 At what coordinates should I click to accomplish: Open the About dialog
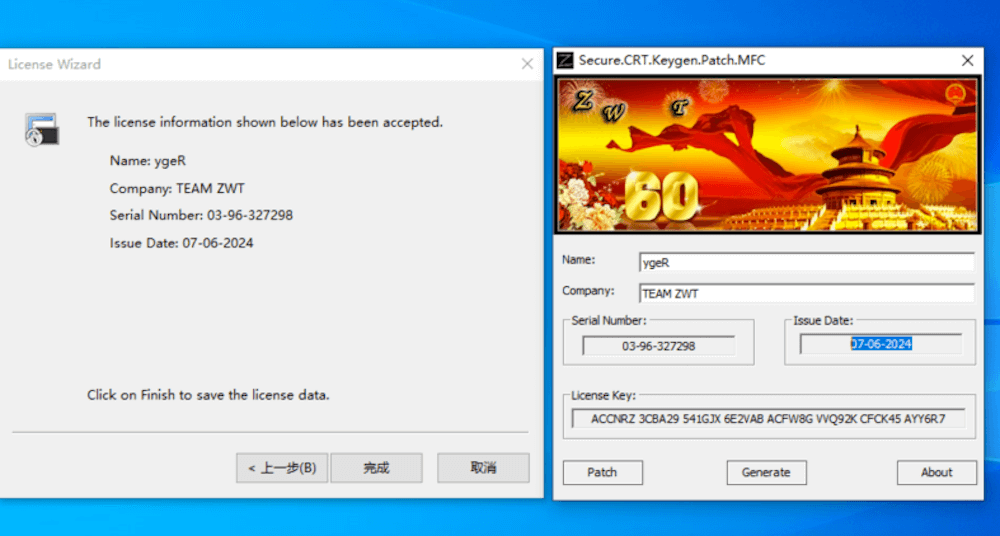click(936, 472)
